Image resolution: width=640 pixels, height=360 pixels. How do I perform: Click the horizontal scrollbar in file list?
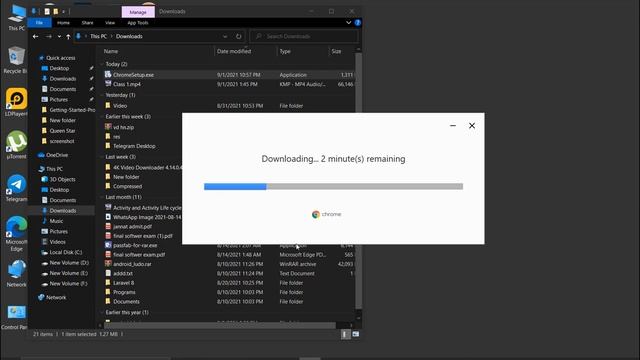pos(220,326)
